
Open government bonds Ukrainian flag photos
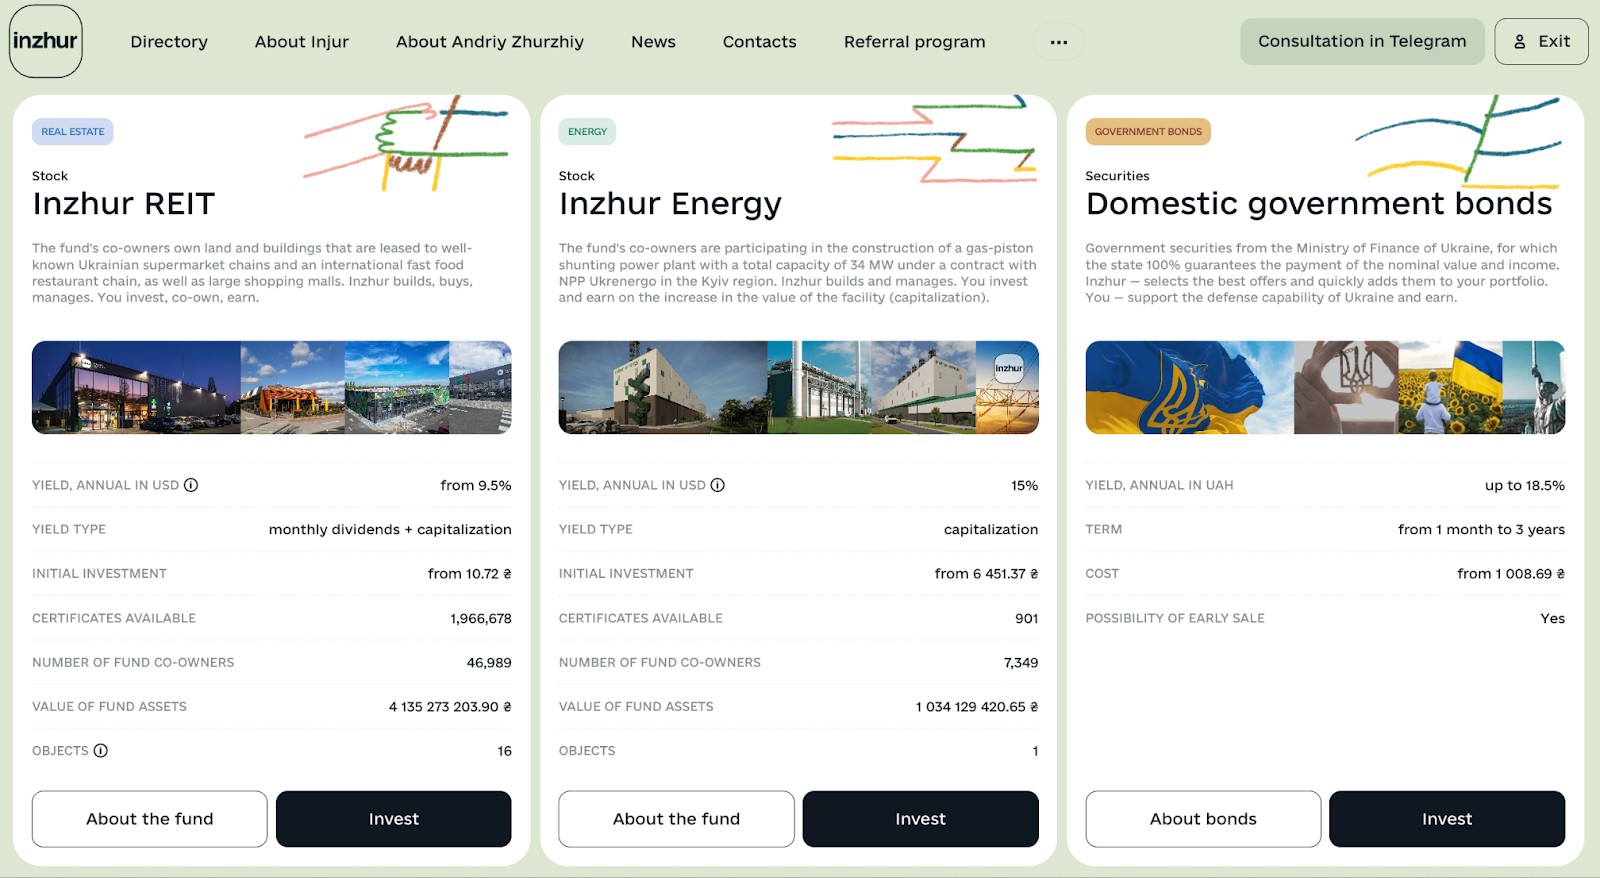tap(1325, 387)
